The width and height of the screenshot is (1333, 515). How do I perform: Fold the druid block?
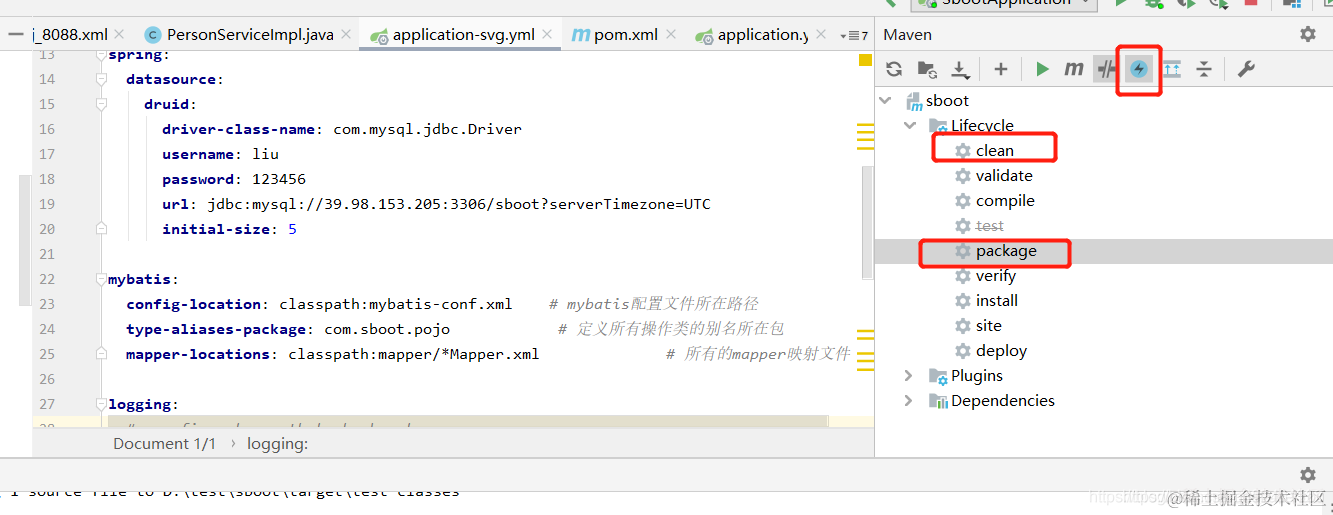pos(101,104)
